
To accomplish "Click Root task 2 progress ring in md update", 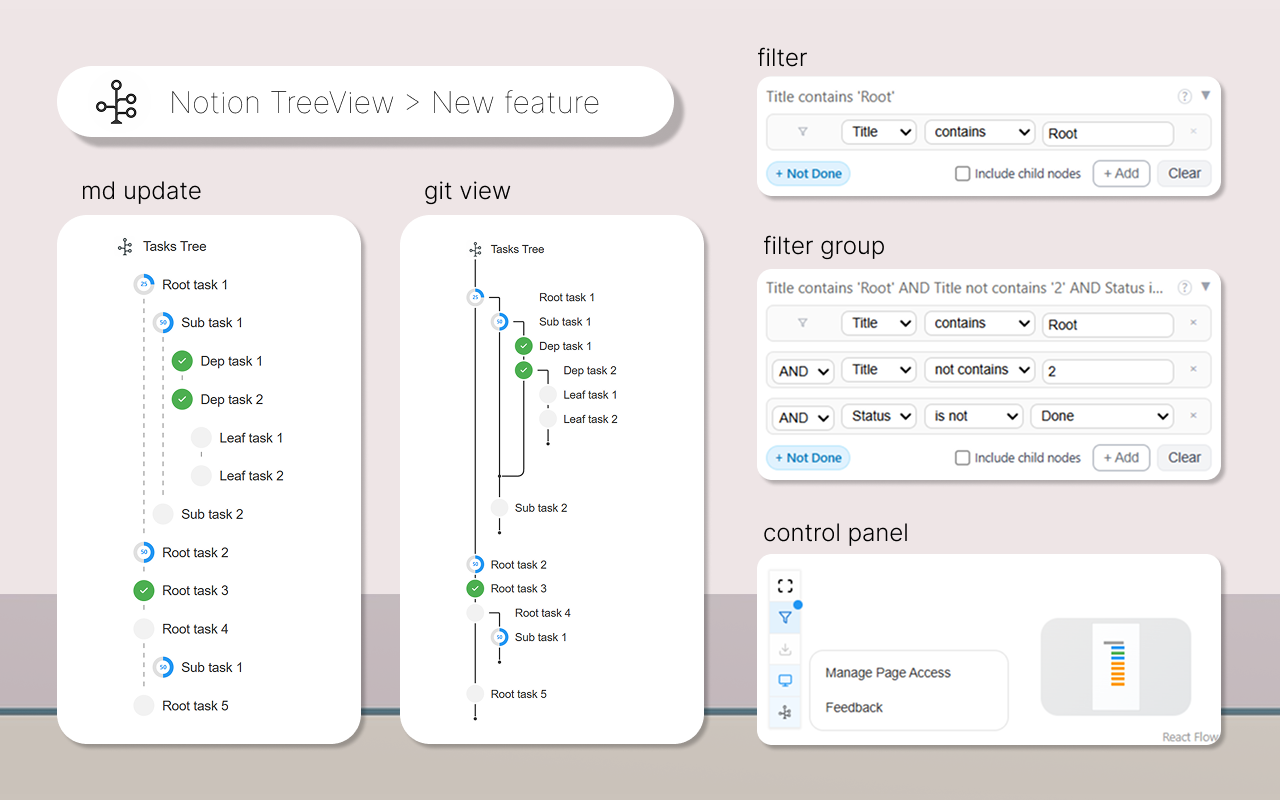I will pos(144,552).
